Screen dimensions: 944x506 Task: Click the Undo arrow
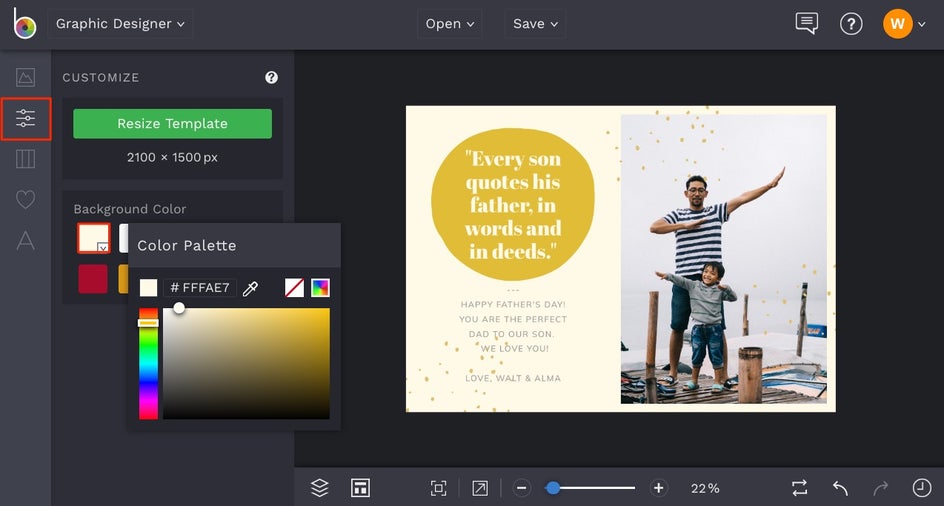coord(840,487)
